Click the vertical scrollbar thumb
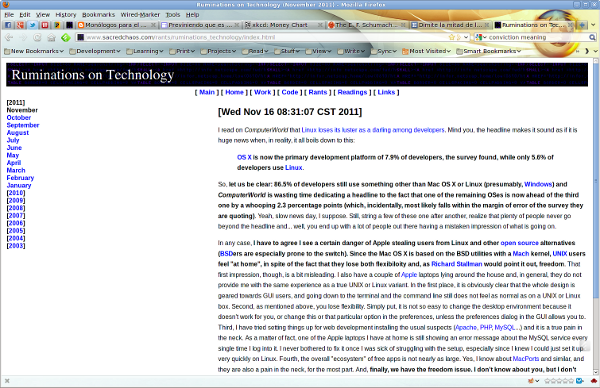This screenshot has height=388, width=600. [595, 182]
